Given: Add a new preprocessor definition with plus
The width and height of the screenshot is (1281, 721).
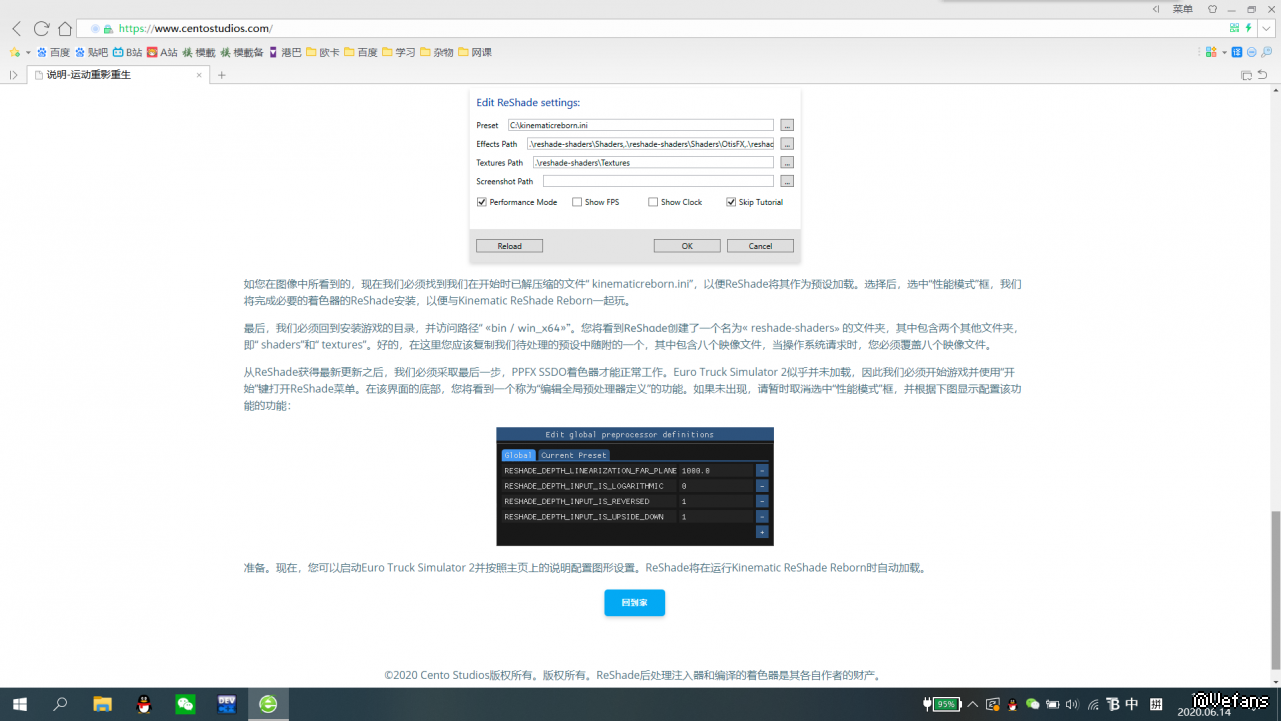Looking at the screenshot, I should pos(762,532).
